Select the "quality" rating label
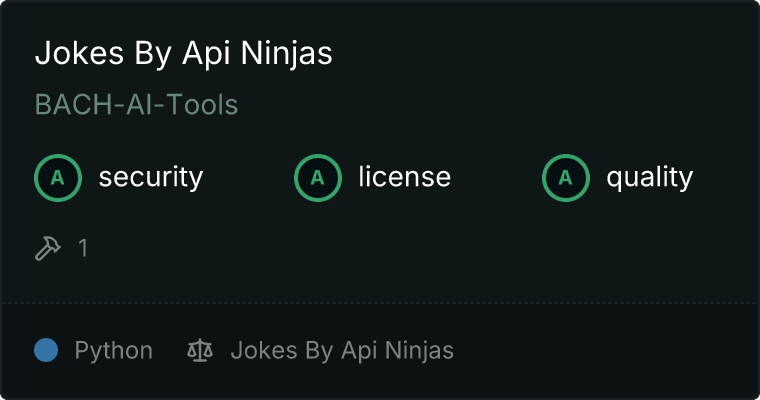The image size is (760, 400). point(649,178)
